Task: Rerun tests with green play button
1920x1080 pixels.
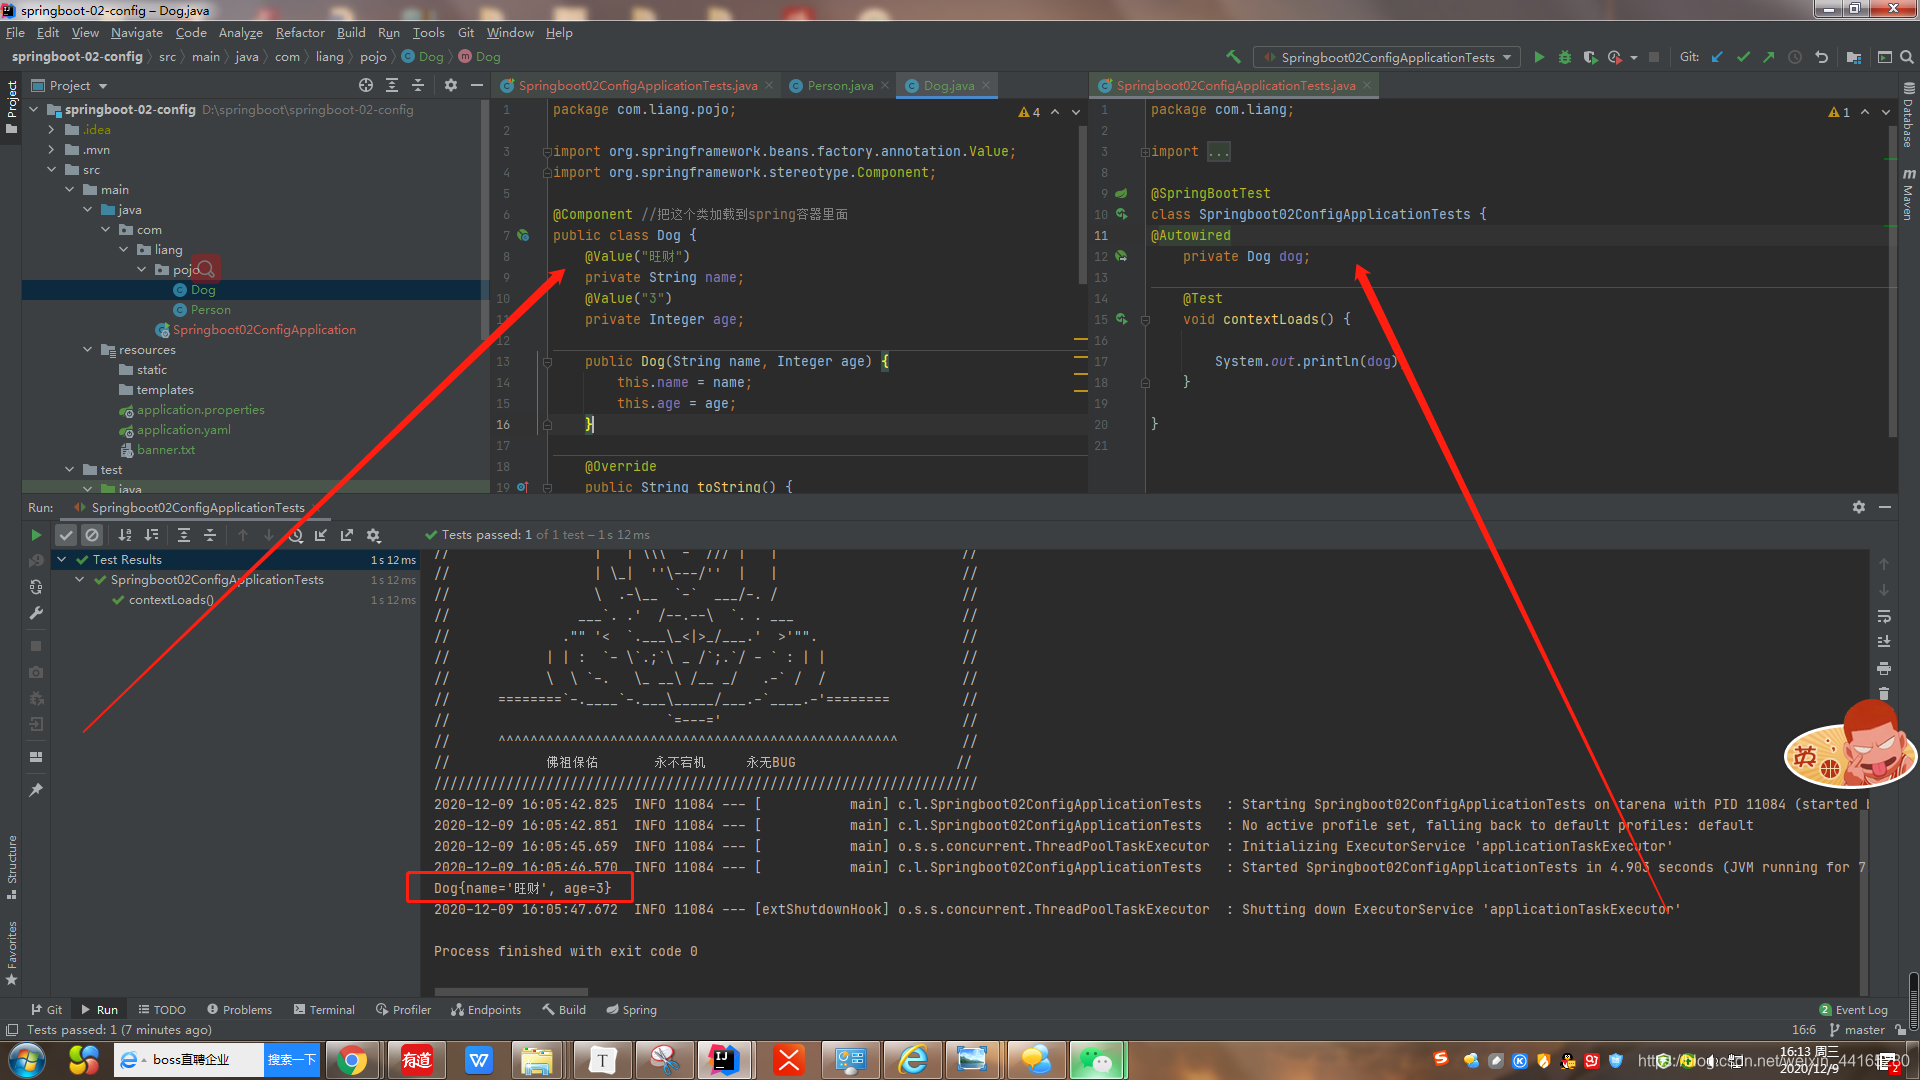Action: [36, 535]
